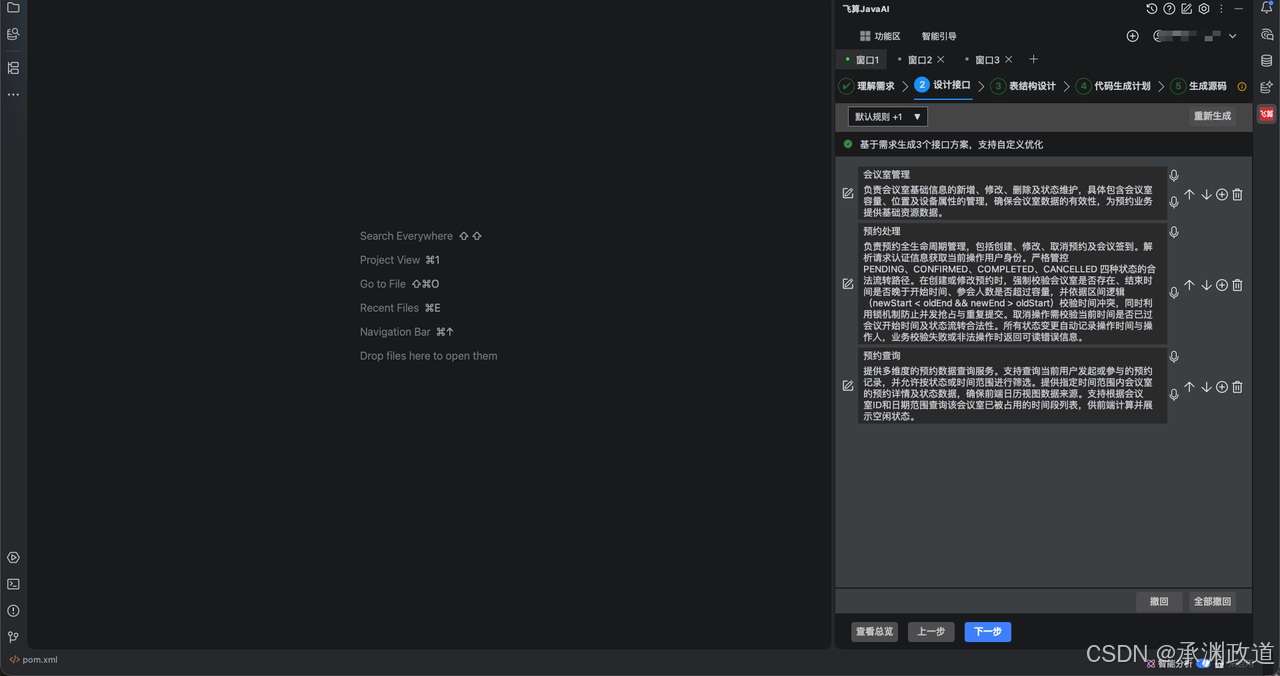Image resolution: width=1280 pixels, height=676 pixels.
Task: Move 预约处理 card down
Action: pos(1206,285)
